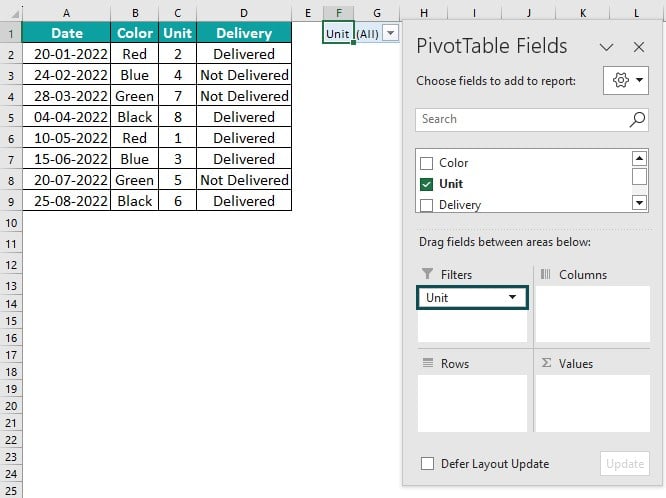The width and height of the screenshot is (666, 498).
Task: Click Delivered cell in row 2
Action: tap(244, 54)
